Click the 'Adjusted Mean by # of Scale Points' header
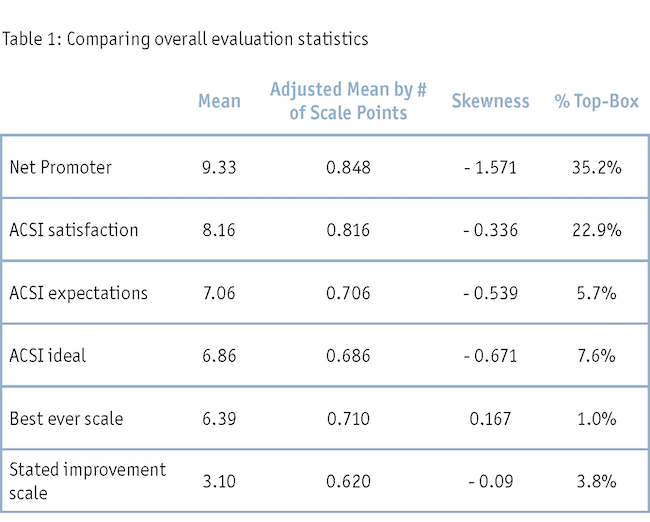650x522 pixels. 348,101
